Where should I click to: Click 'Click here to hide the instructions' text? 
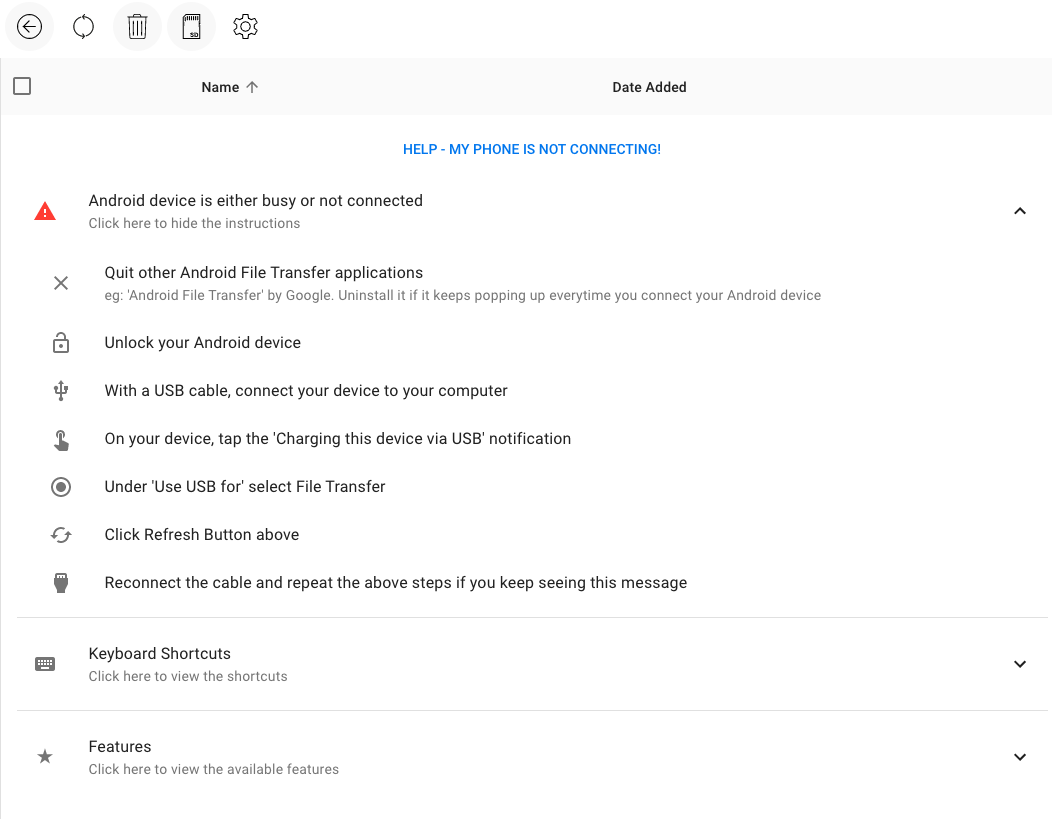194,223
